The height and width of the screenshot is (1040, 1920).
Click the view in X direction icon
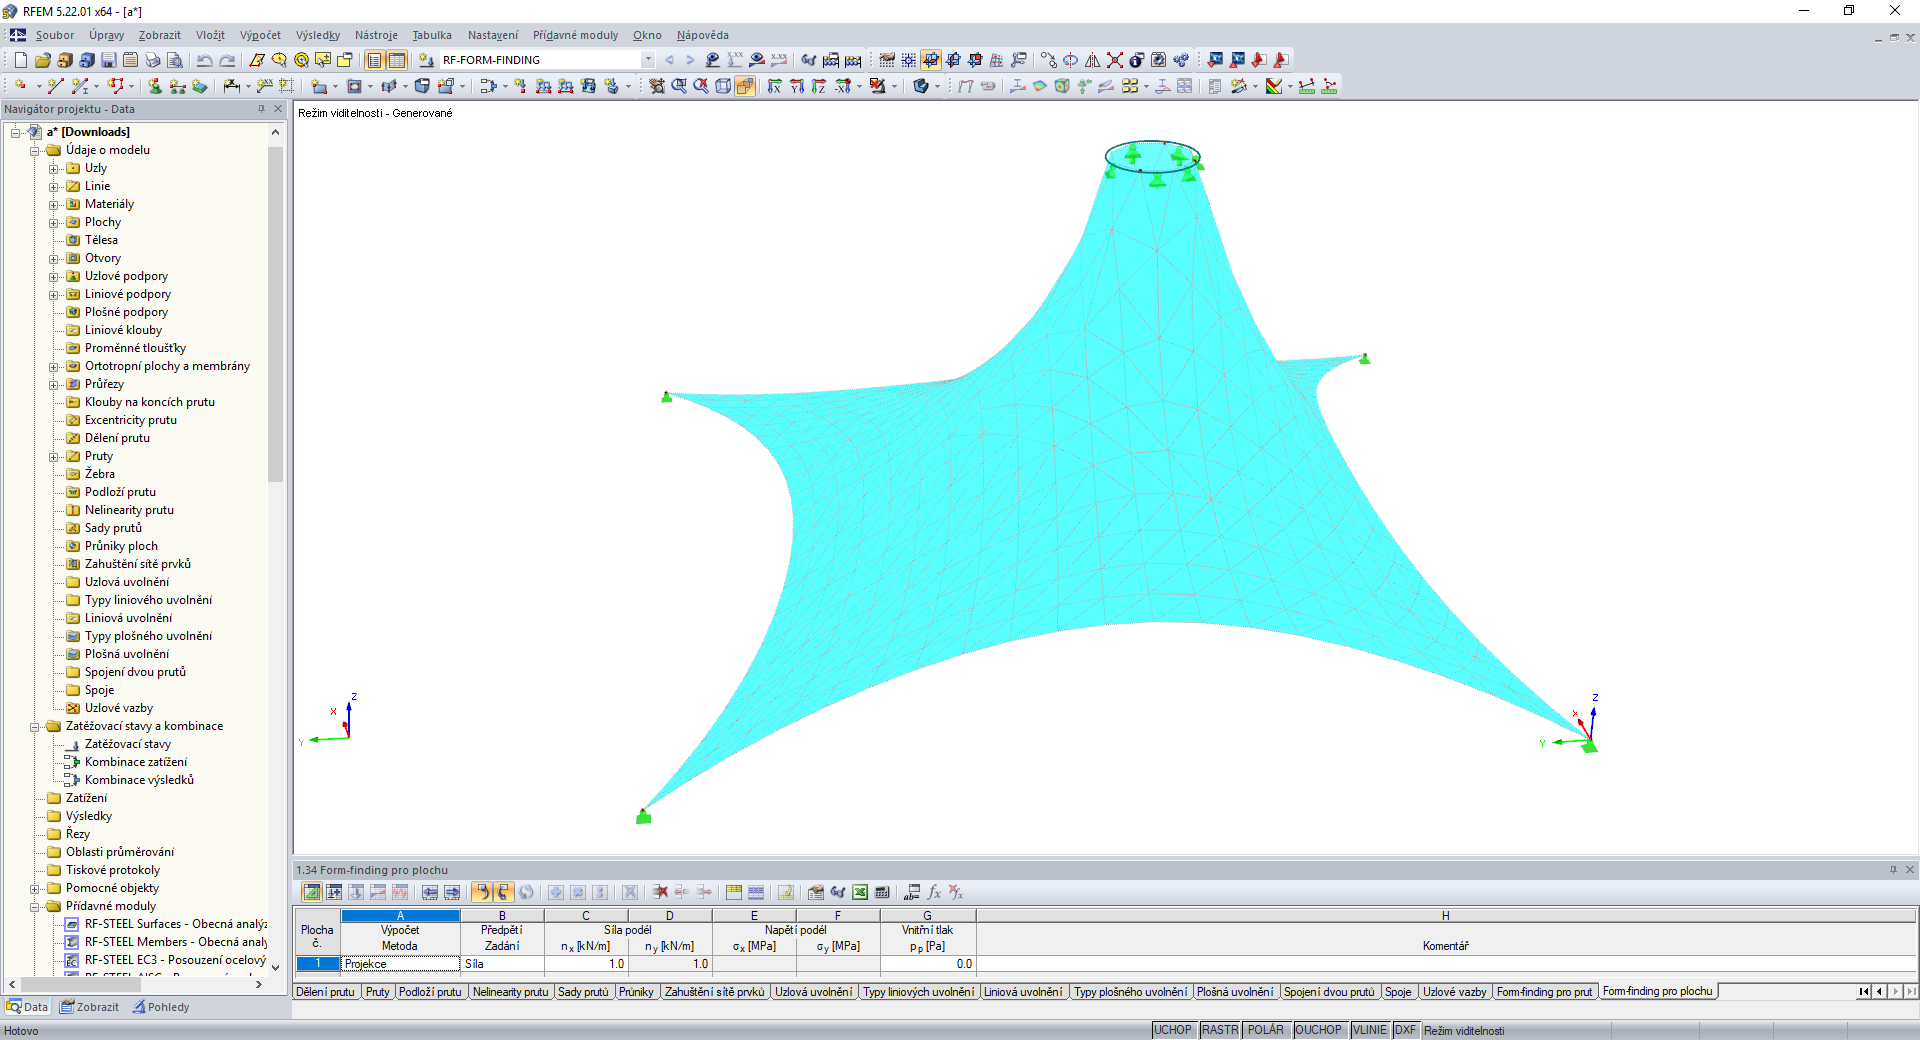click(775, 86)
